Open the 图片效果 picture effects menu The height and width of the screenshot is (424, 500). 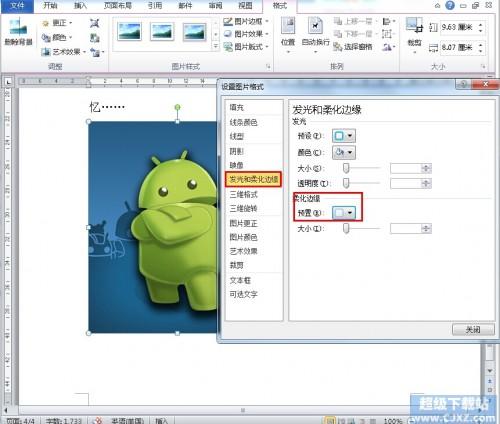(x=246, y=34)
